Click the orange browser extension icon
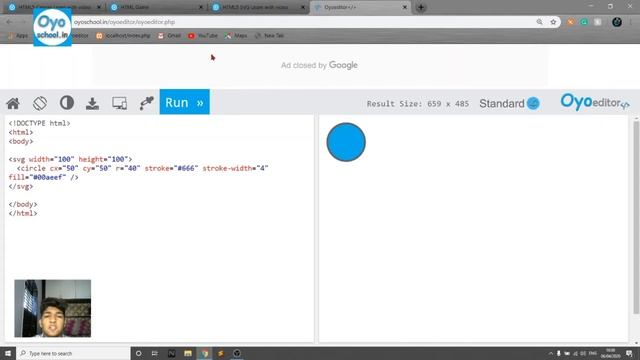The image size is (640, 360). [571, 22]
